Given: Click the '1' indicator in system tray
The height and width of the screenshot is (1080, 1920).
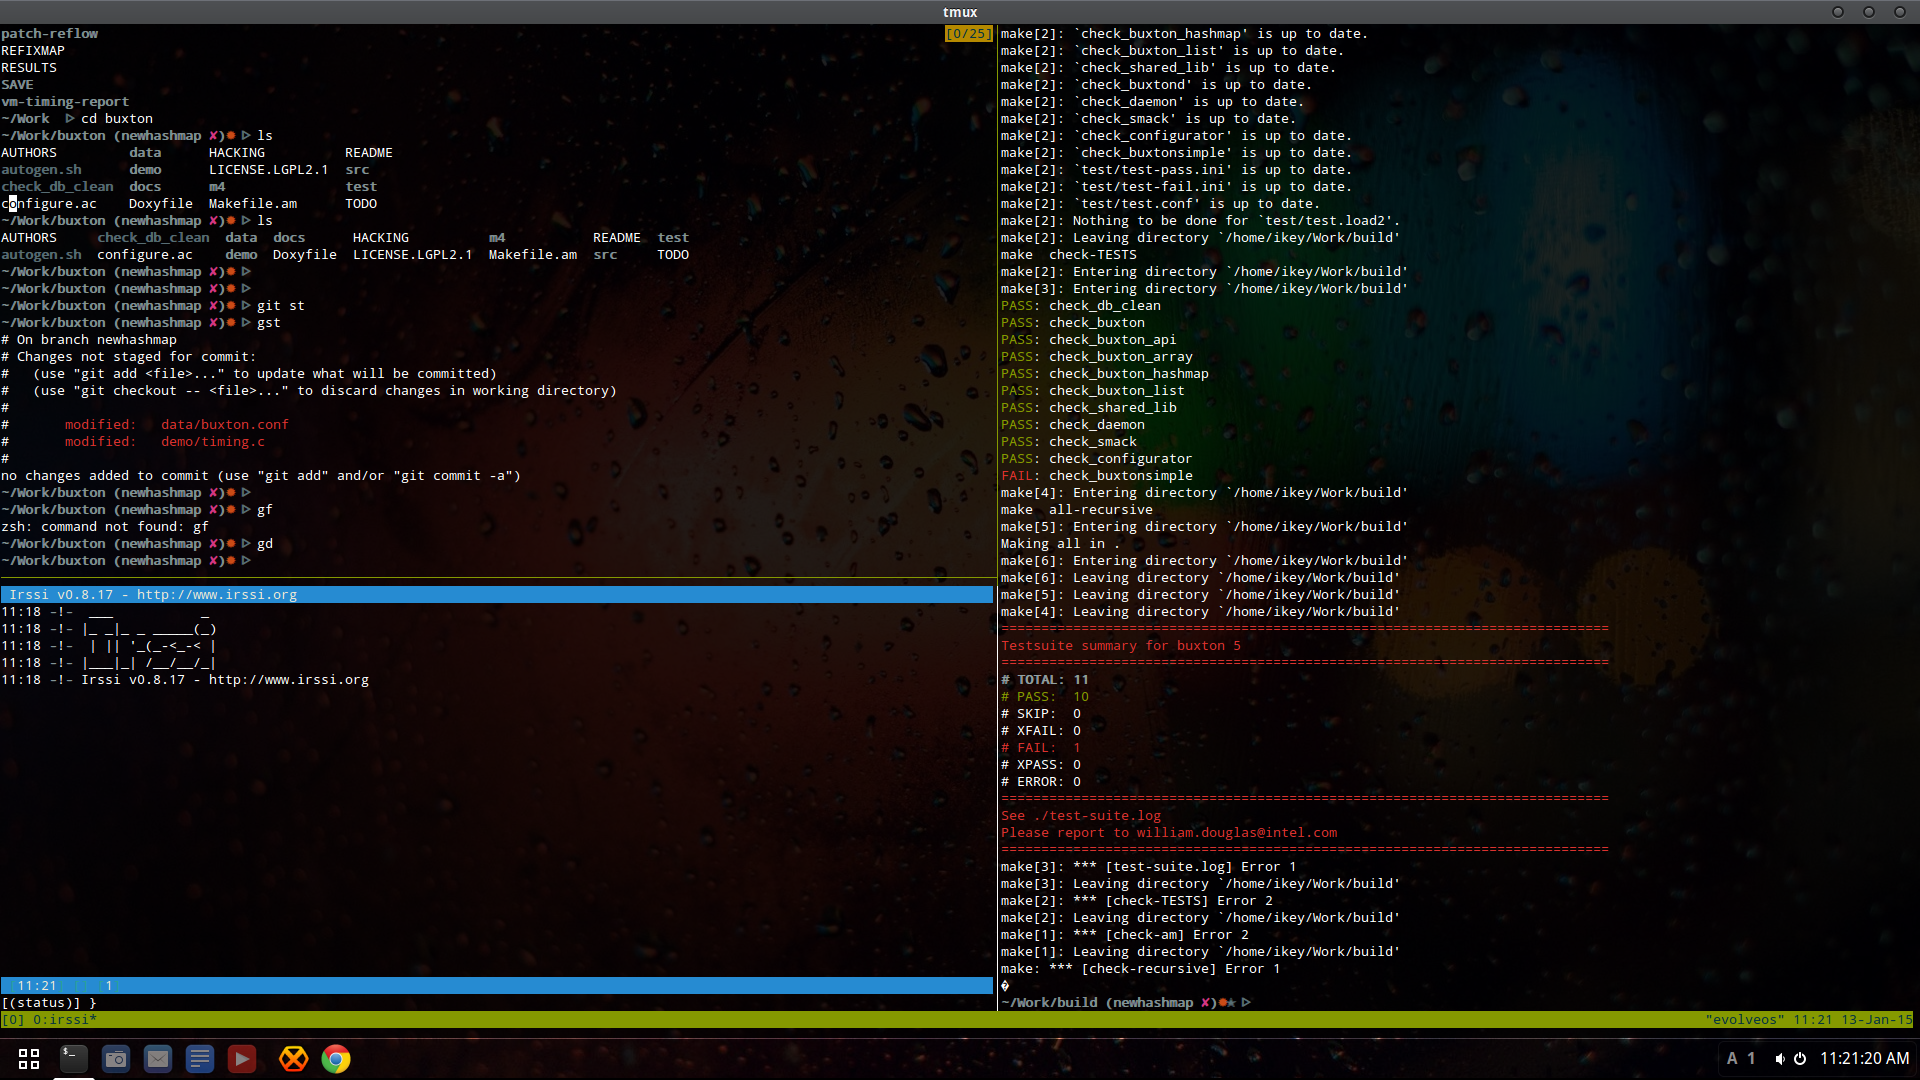Looking at the screenshot, I should [1751, 1058].
